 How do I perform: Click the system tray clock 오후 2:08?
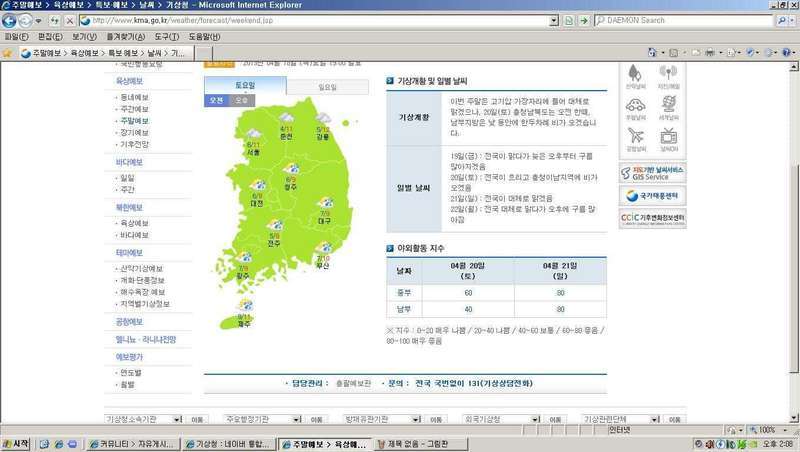click(778, 444)
